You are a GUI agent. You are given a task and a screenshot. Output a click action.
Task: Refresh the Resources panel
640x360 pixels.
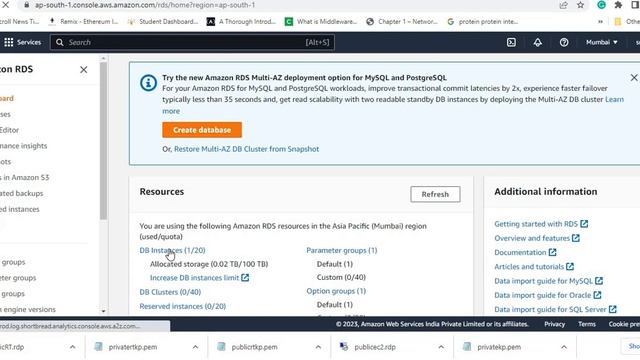point(435,194)
